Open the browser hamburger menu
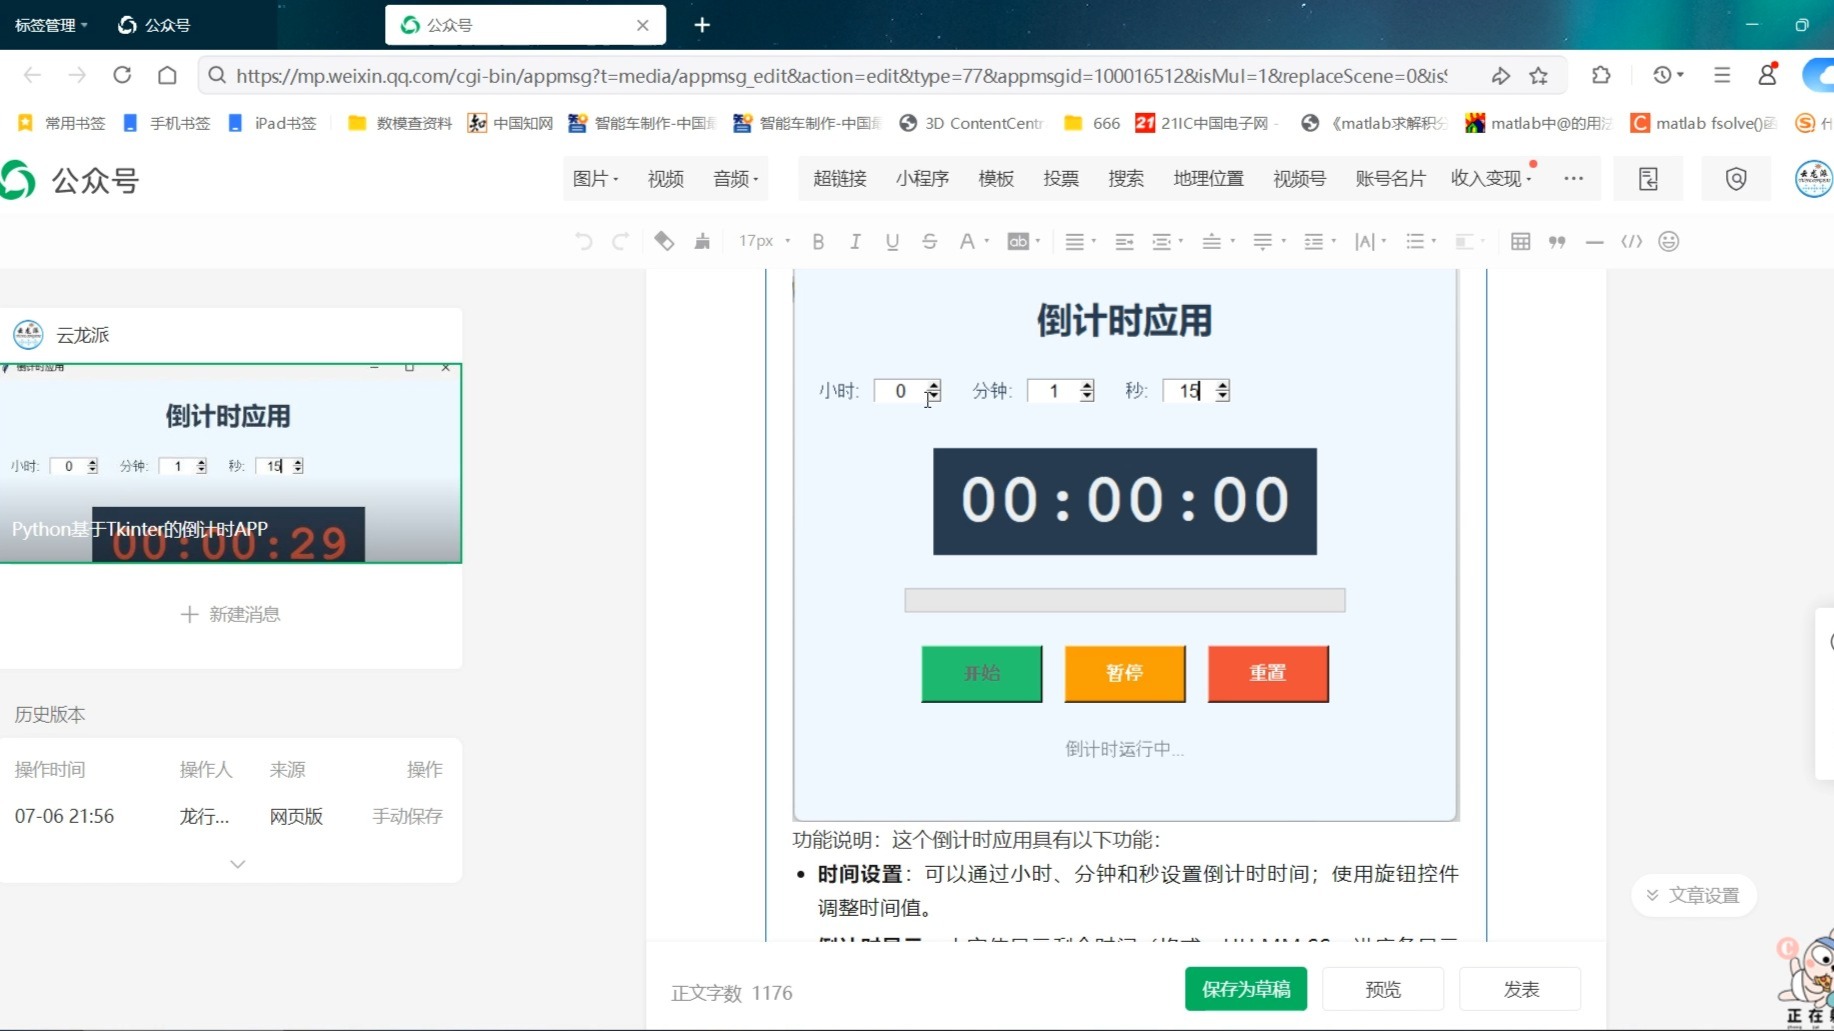Image resolution: width=1834 pixels, height=1031 pixels. (x=1722, y=75)
